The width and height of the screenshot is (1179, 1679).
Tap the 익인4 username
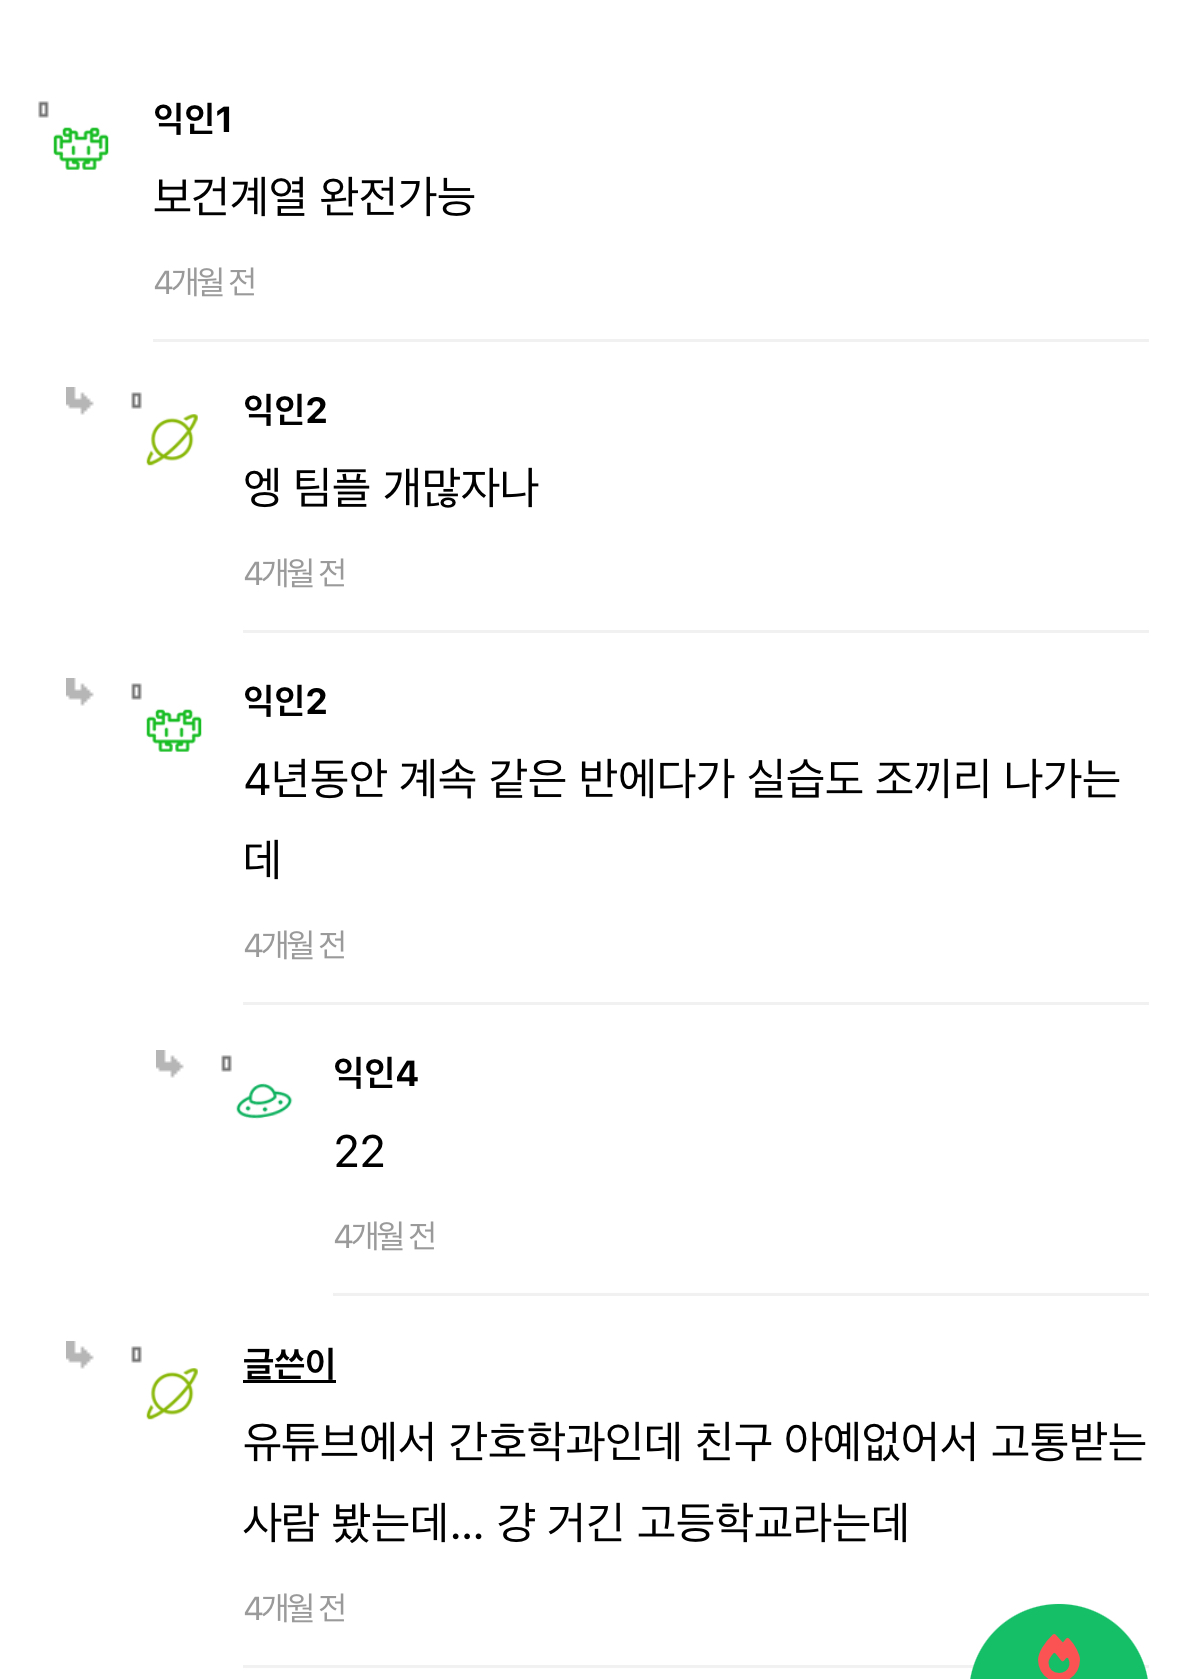pyautogui.click(x=376, y=1072)
